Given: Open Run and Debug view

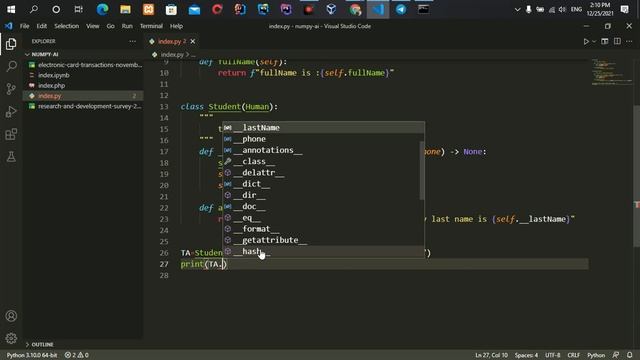Looking at the screenshot, I should [x=11, y=111].
